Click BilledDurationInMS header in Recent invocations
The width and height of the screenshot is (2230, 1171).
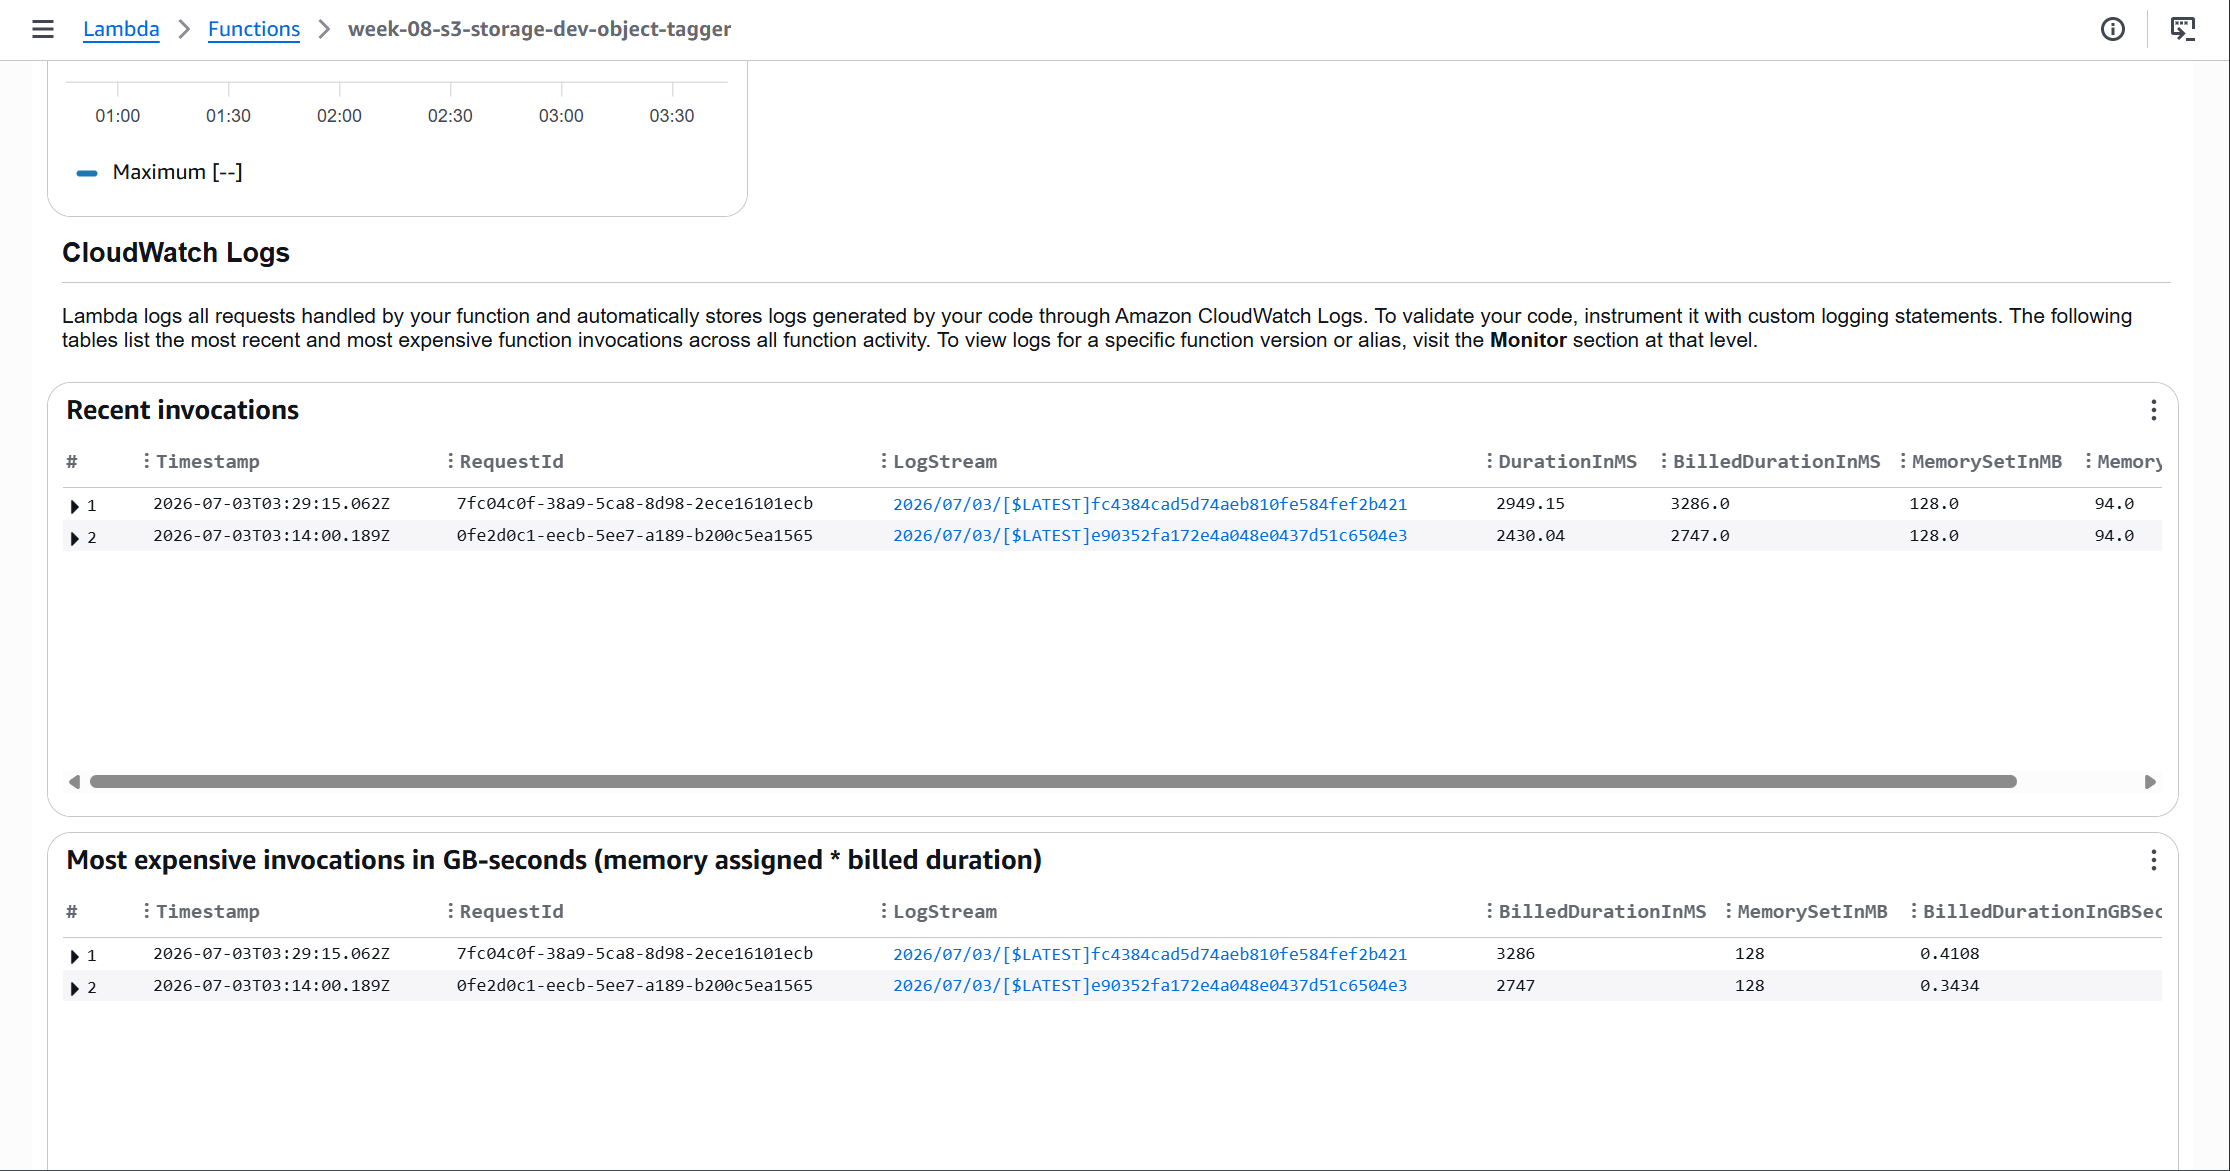[1776, 462]
